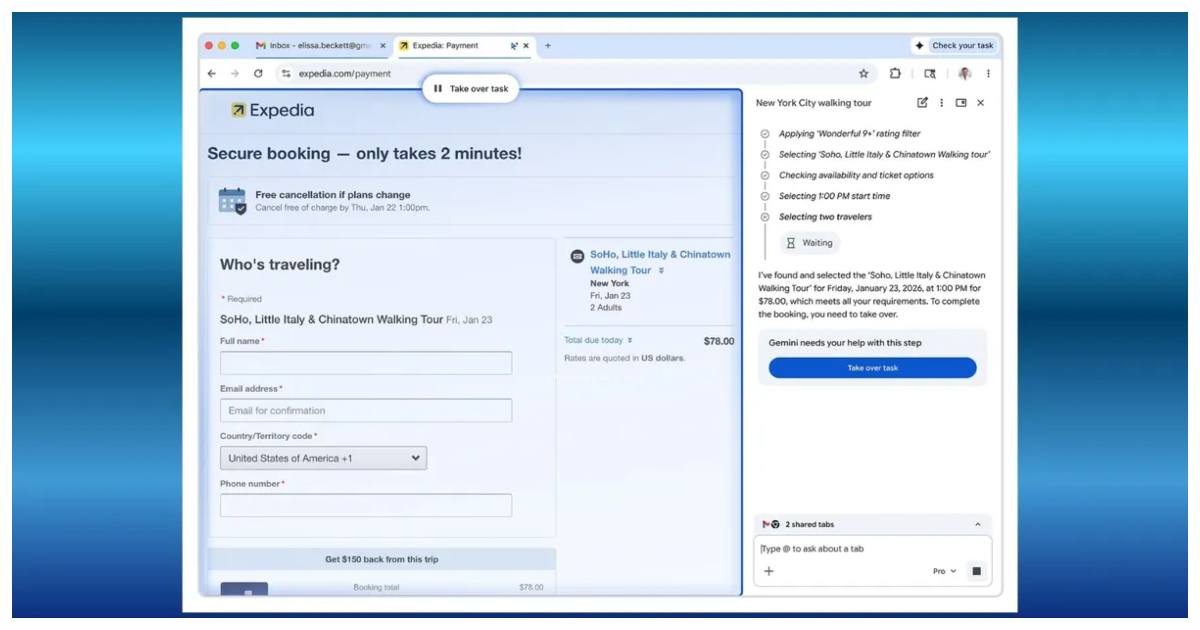Click the free cancellation calendar icon
1200x630 pixels.
pos(232,201)
